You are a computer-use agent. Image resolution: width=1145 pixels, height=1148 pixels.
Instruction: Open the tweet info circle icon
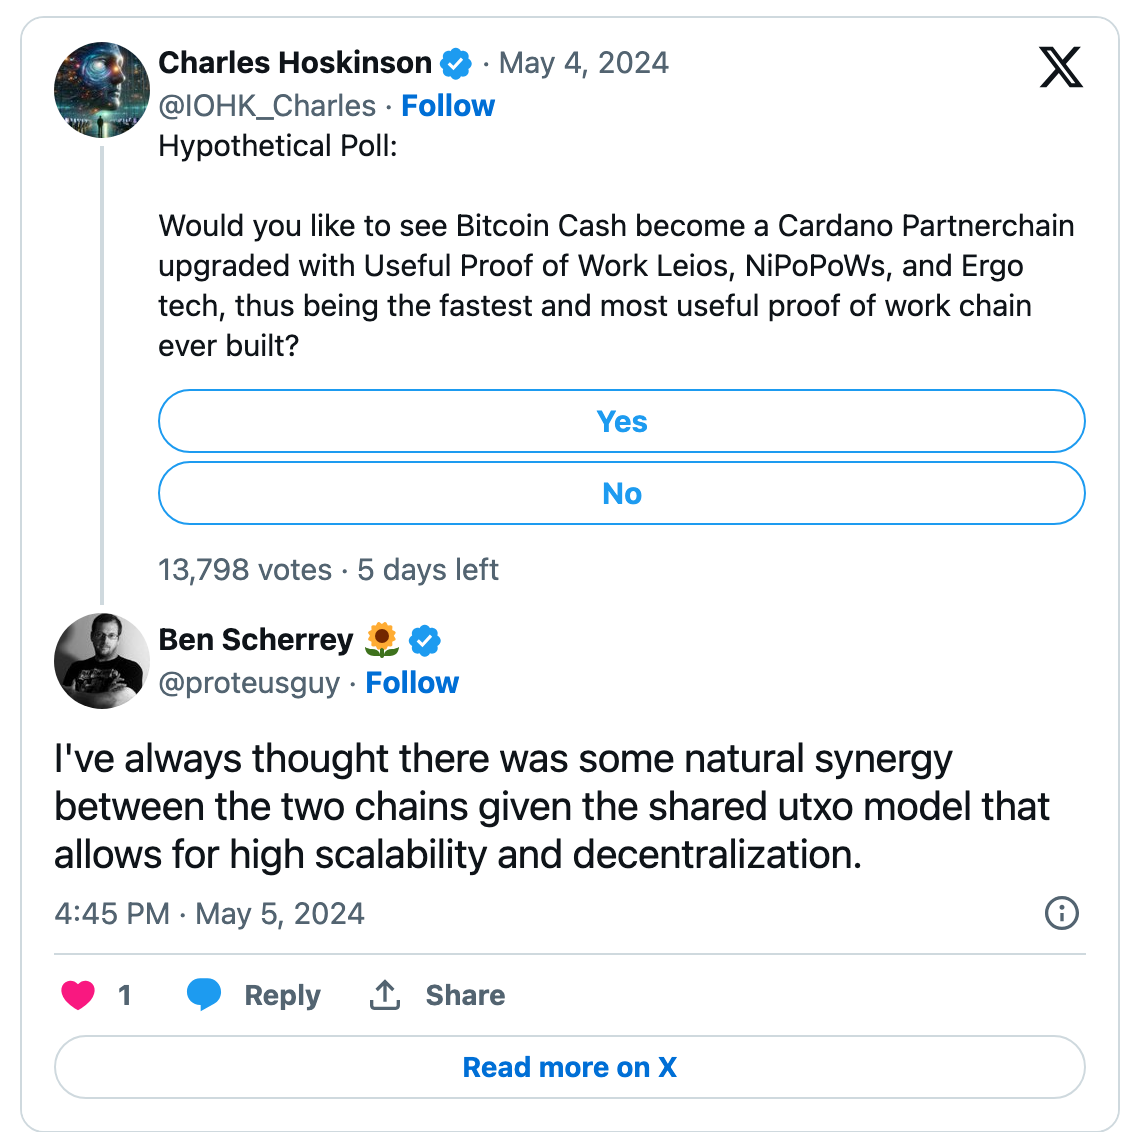pyautogui.click(x=1061, y=913)
